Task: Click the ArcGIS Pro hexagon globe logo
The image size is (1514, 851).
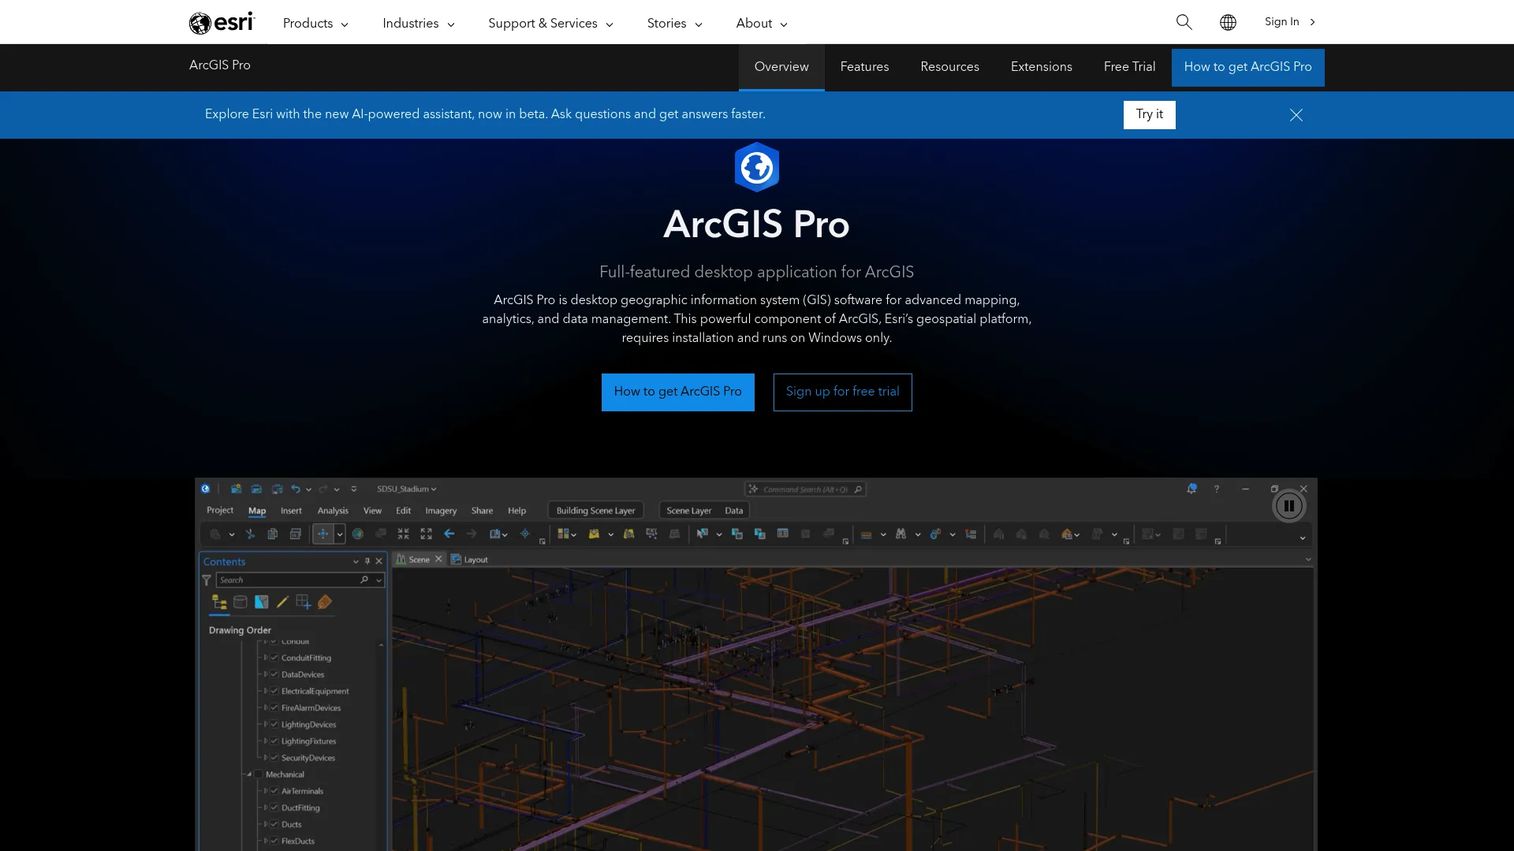Action: click(757, 167)
